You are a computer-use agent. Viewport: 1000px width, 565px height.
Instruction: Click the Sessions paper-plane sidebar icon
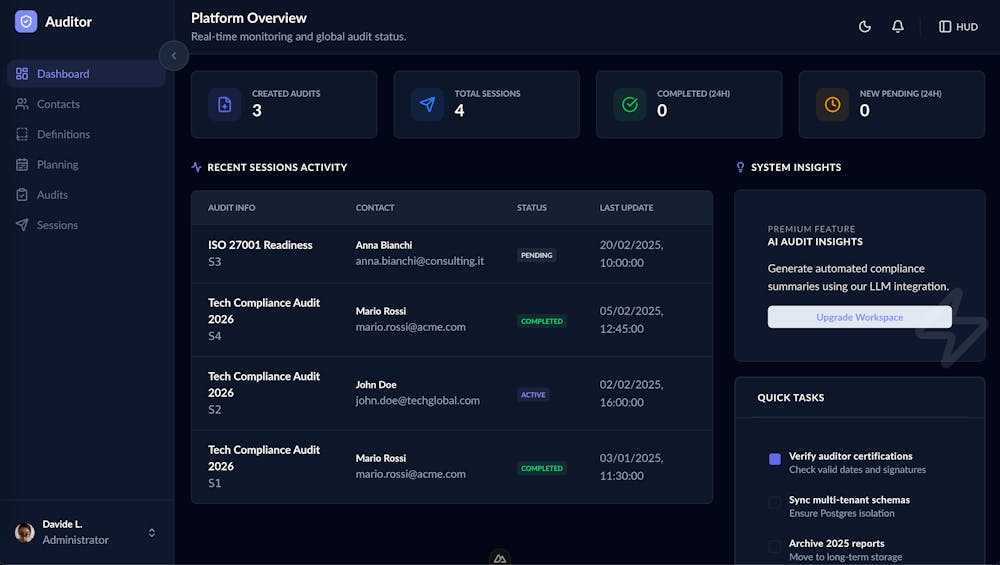[22, 225]
